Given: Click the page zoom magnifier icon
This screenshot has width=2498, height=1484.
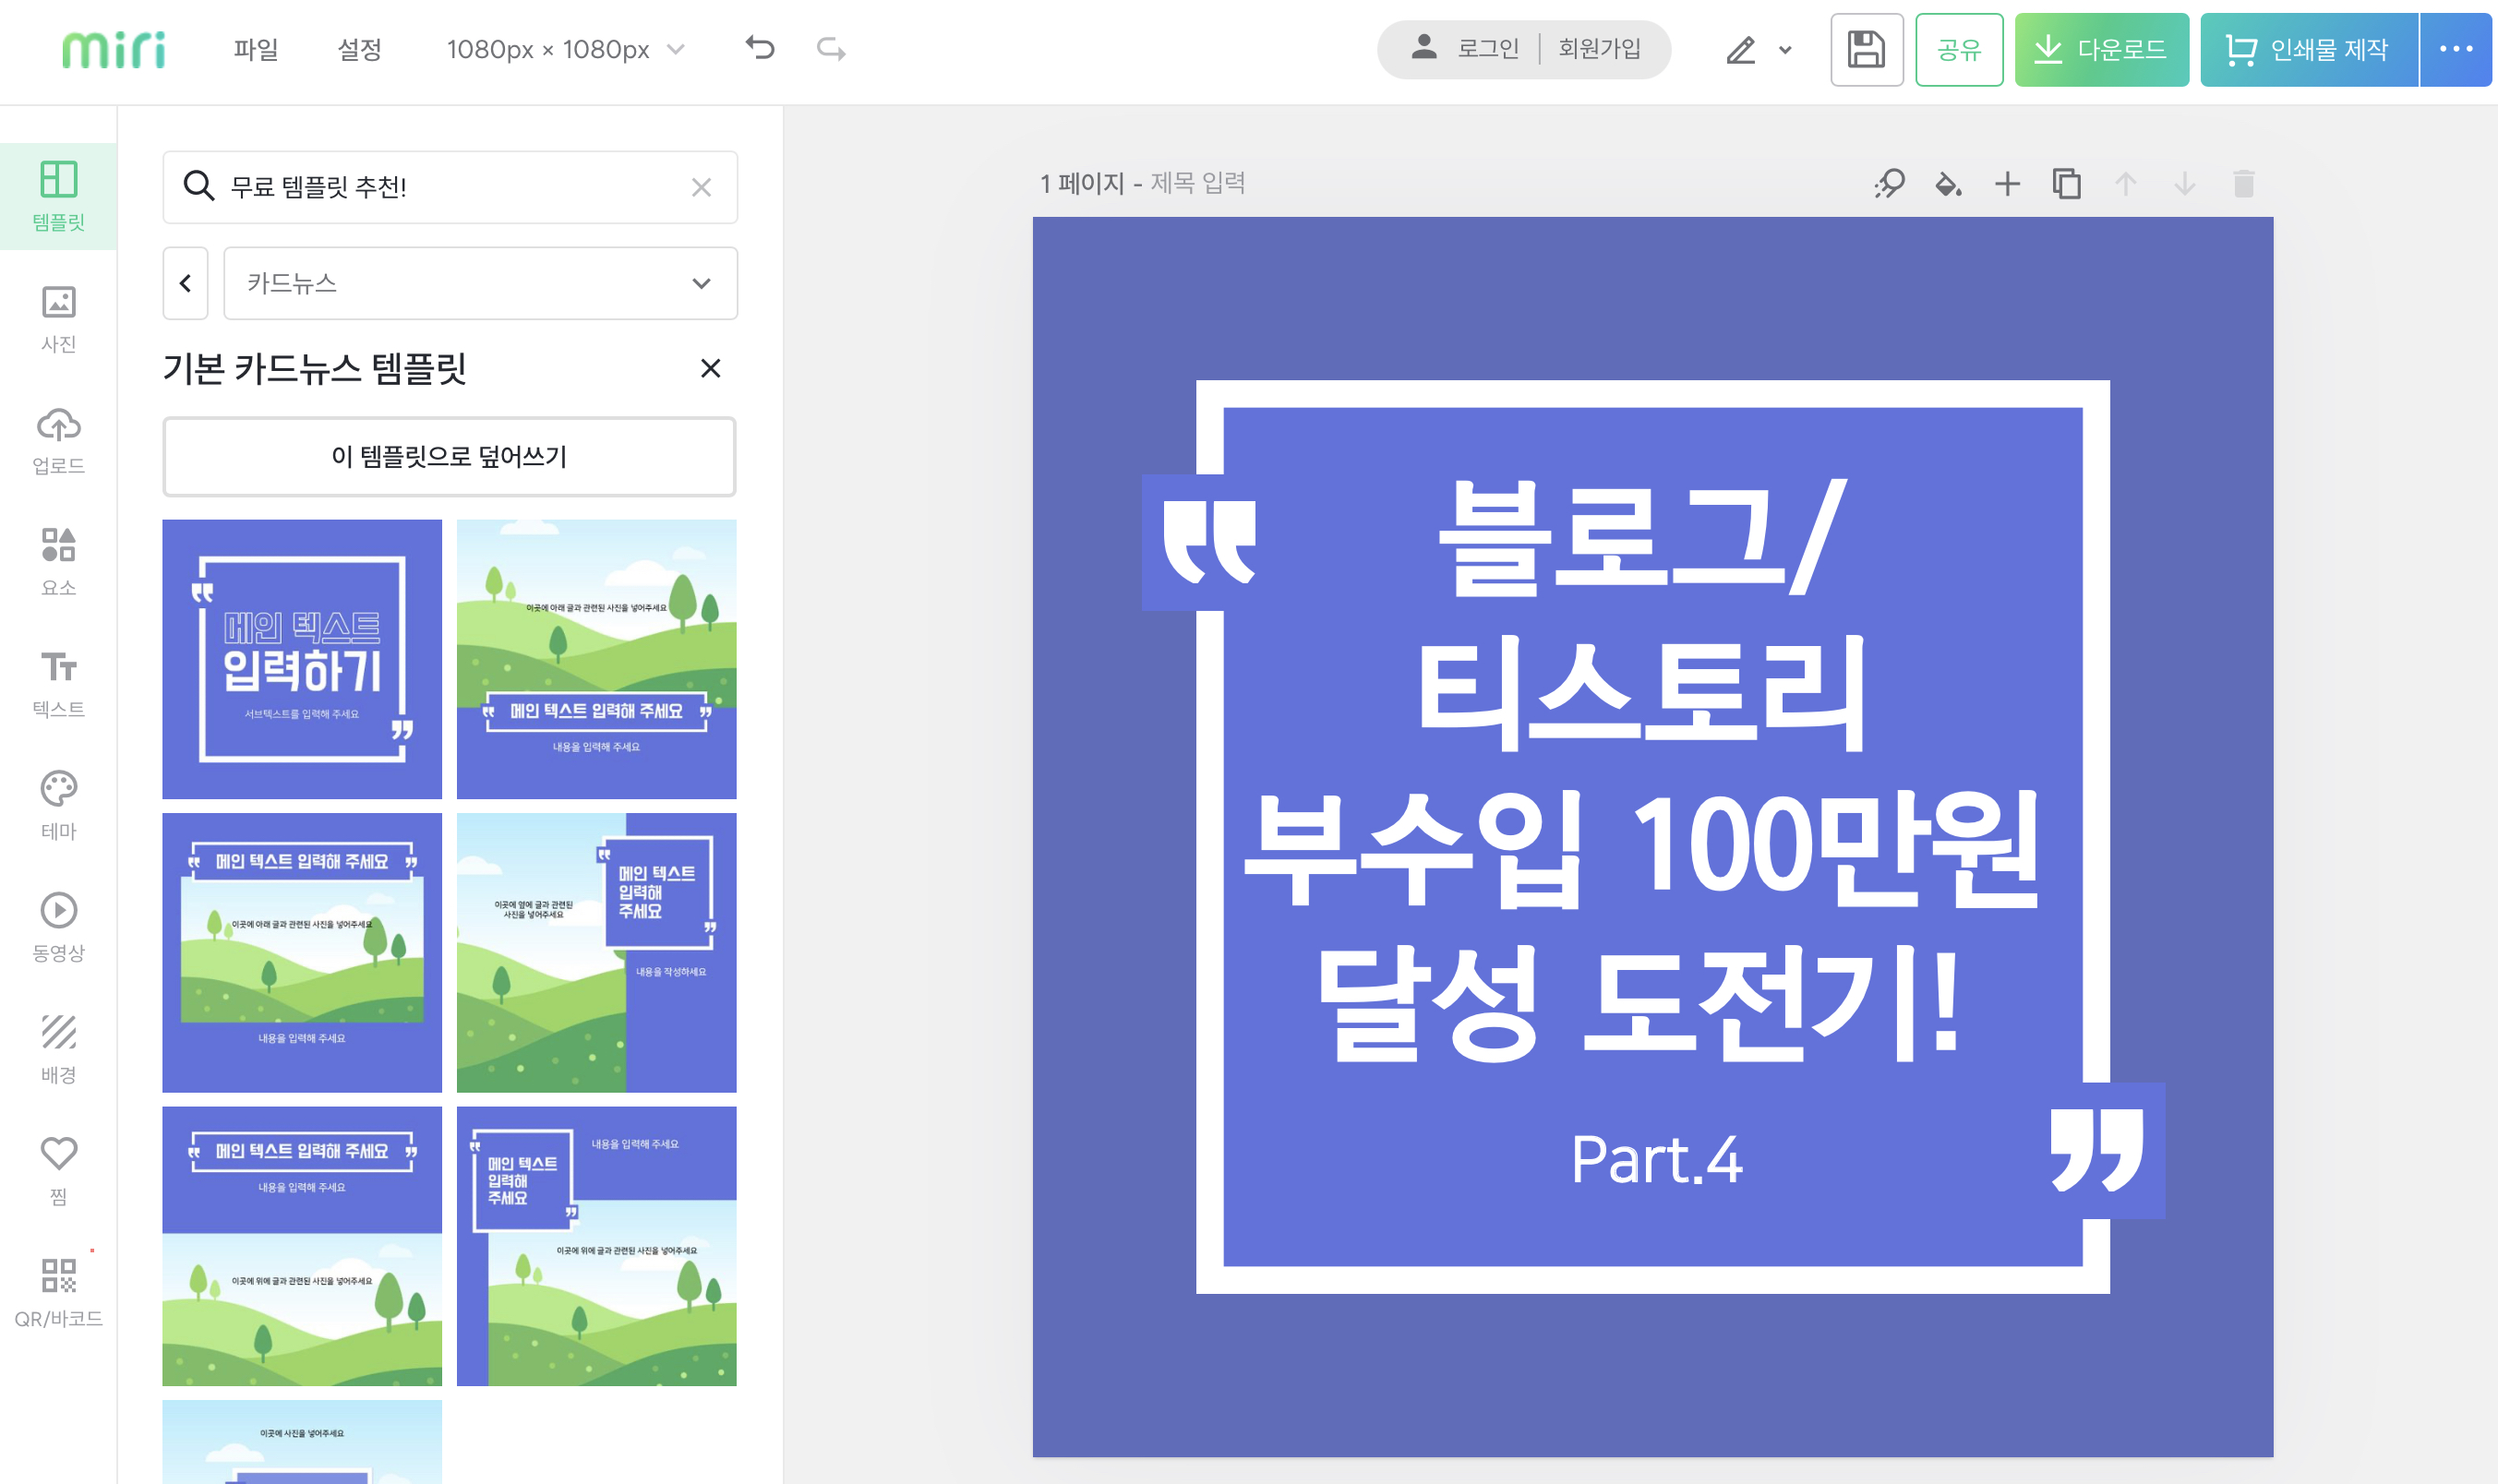Looking at the screenshot, I should 1889,184.
